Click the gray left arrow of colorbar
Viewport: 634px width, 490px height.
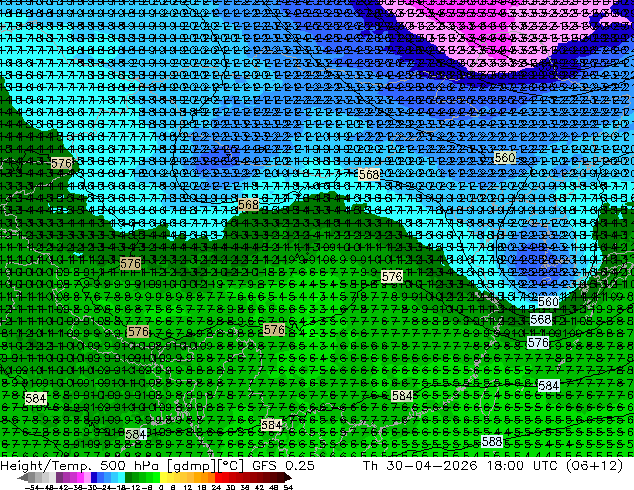pos(22,477)
